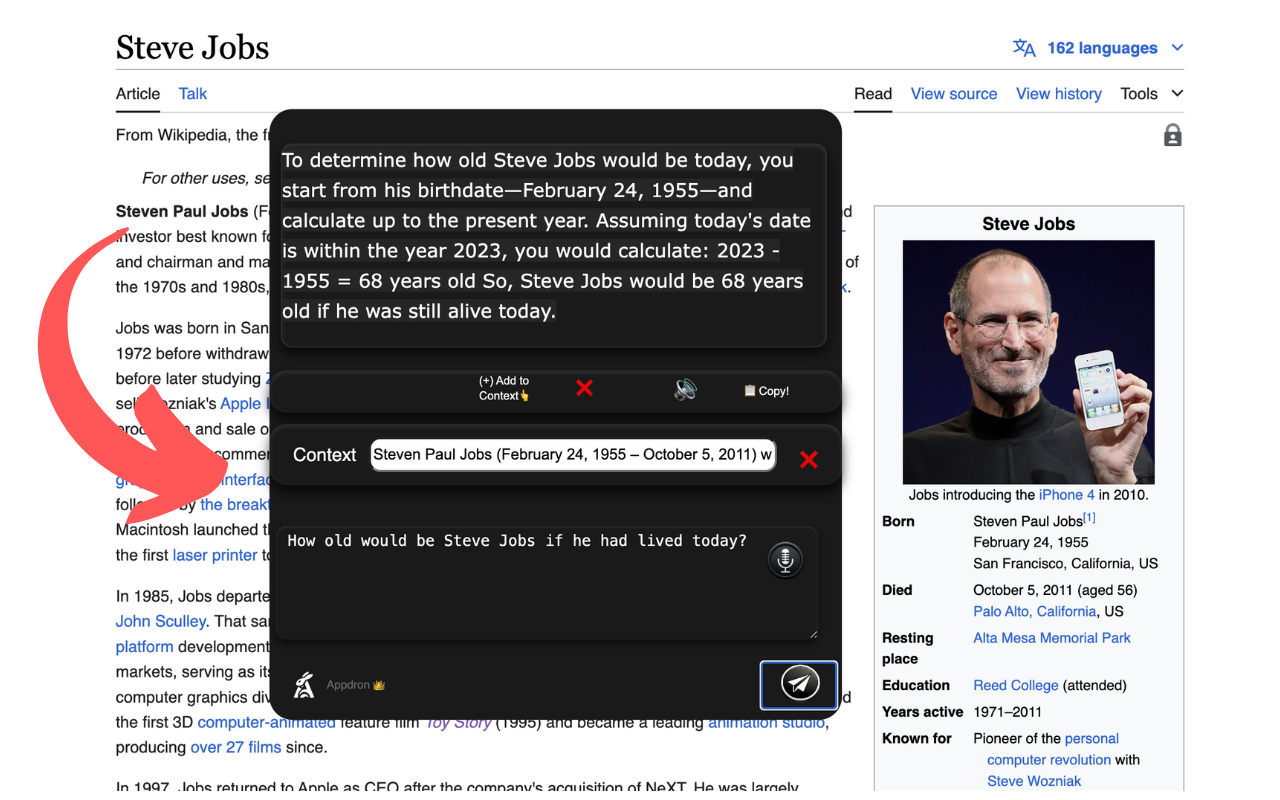Open the Palo Alto, California link
1280x800 pixels.
[x=1035, y=611]
